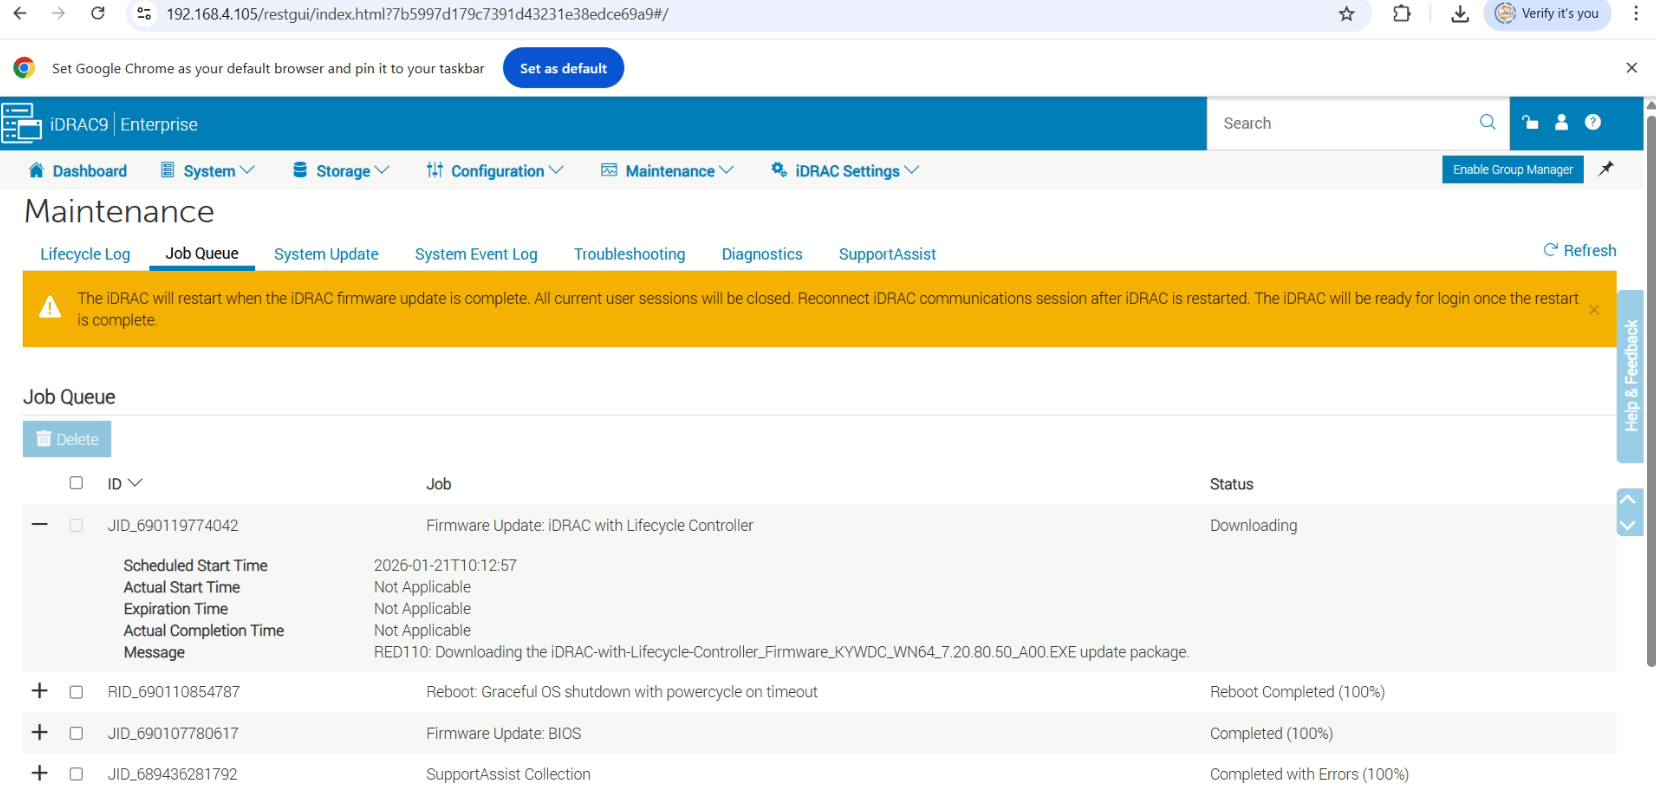Toggle the select-all jobs checkbox
Screen dimensions: 1656x787
pyautogui.click(x=76, y=483)
